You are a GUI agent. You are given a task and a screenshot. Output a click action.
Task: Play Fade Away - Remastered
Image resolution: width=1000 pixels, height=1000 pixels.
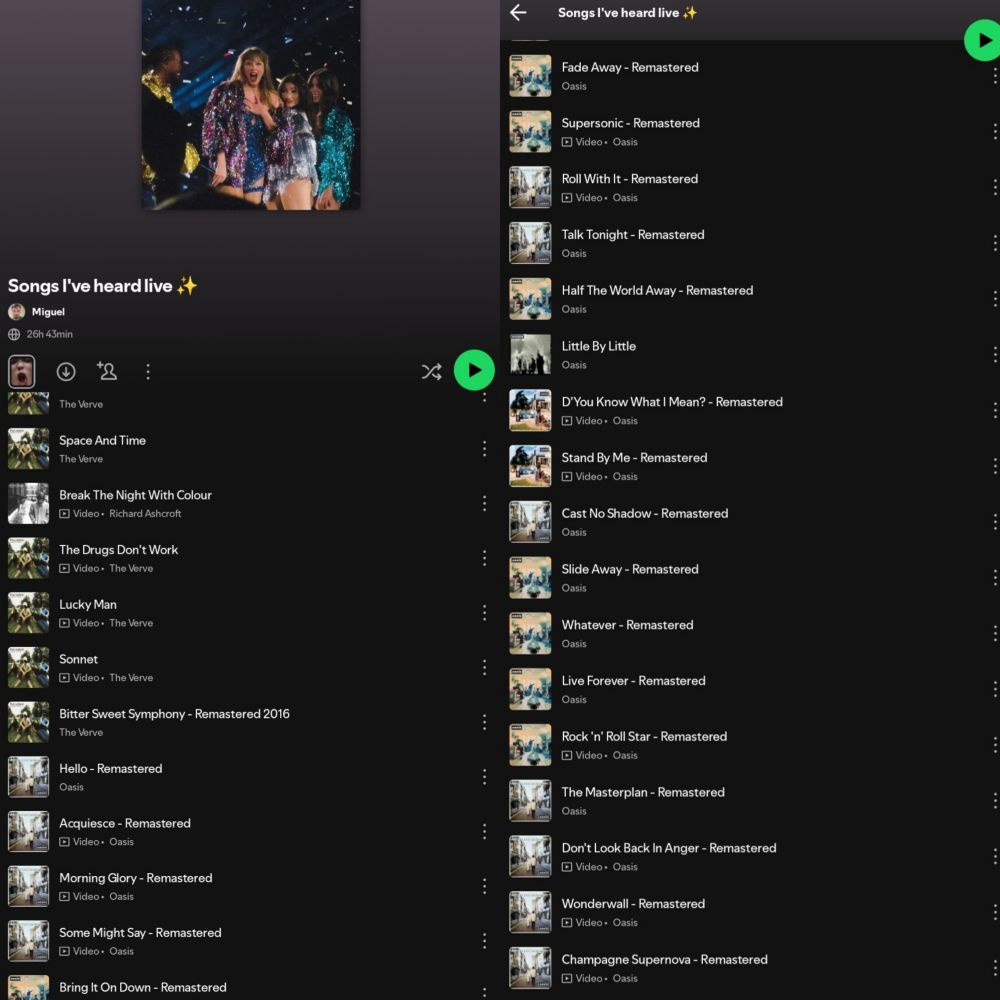[750, 76]
